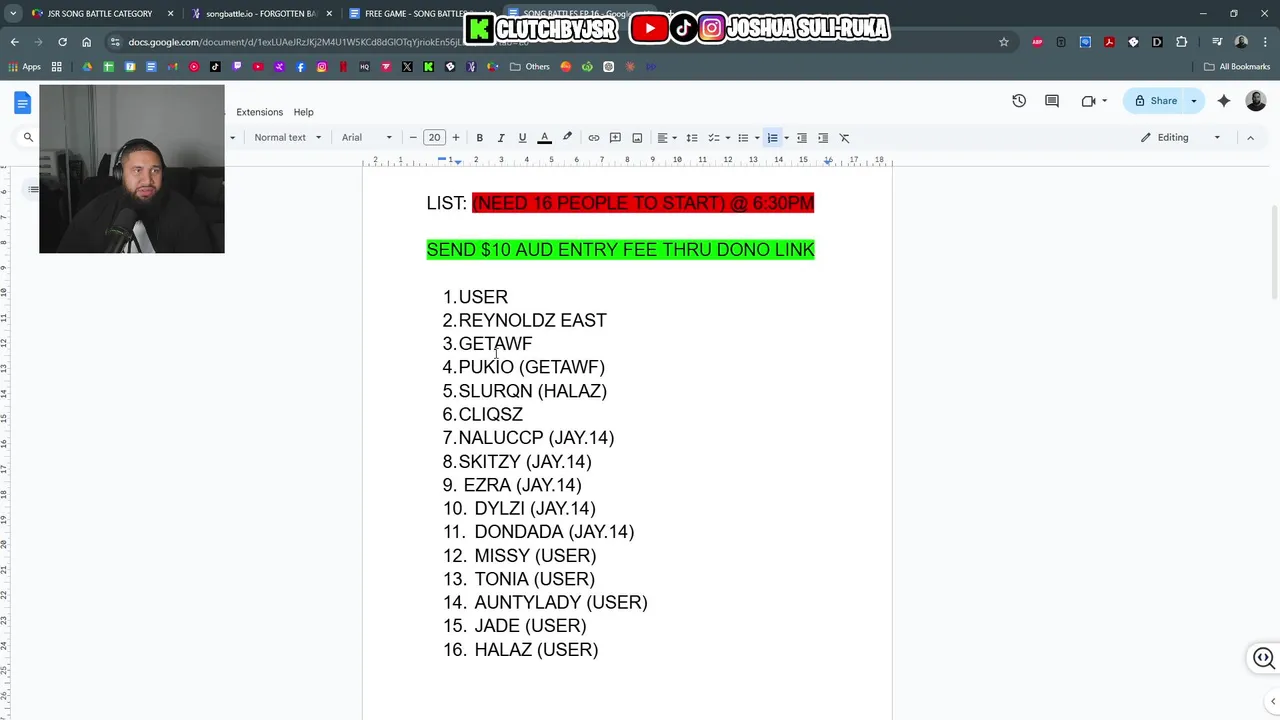Click the browser home icon
The width and height of the screenshot is (1280, 720).
click(86, 42)
